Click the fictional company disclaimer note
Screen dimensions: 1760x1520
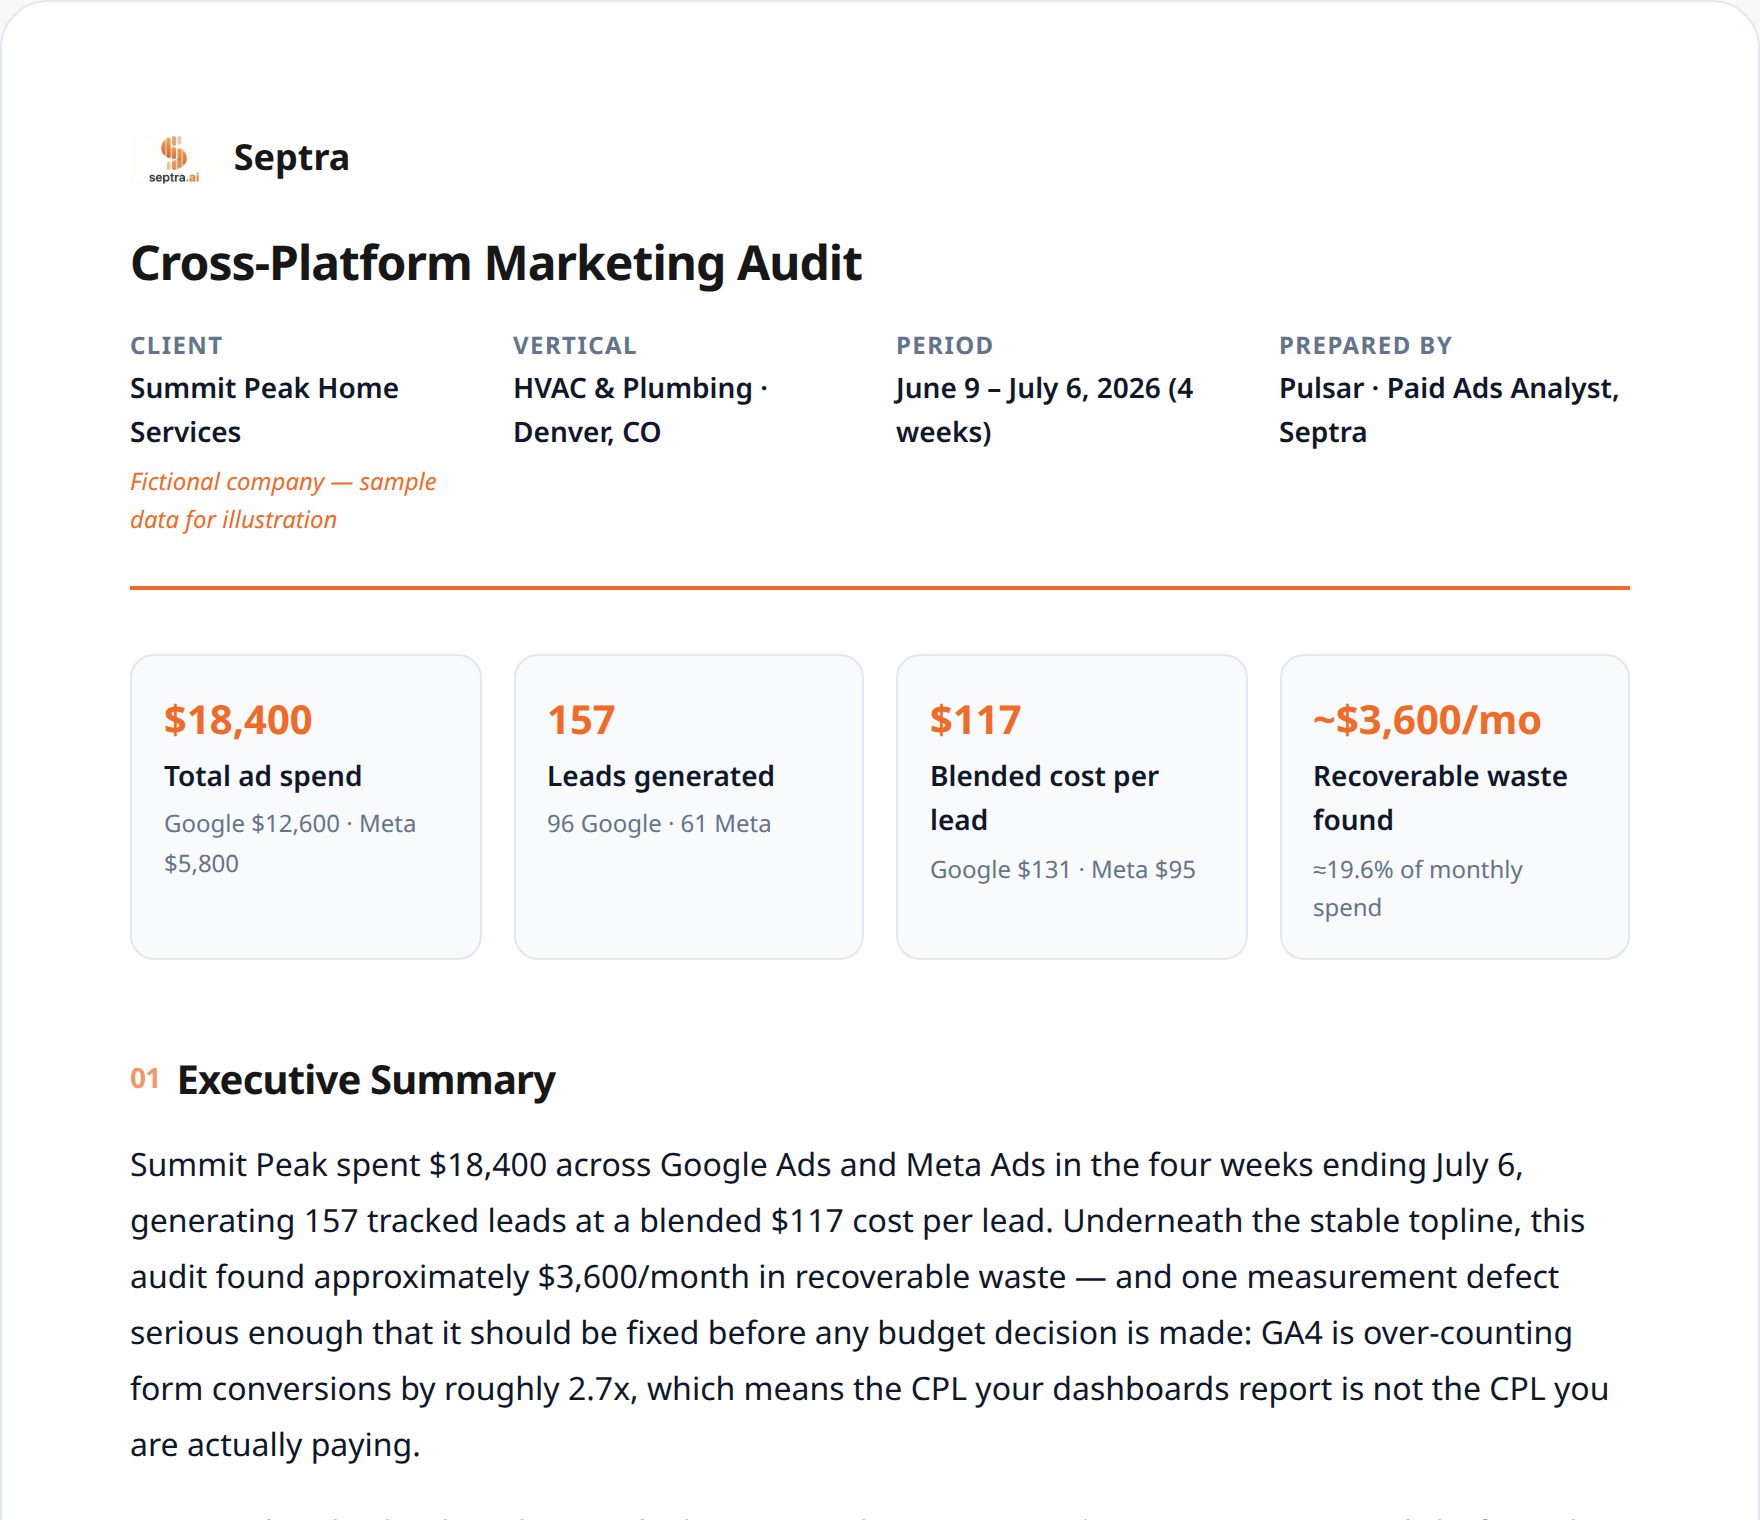(283, 501)
